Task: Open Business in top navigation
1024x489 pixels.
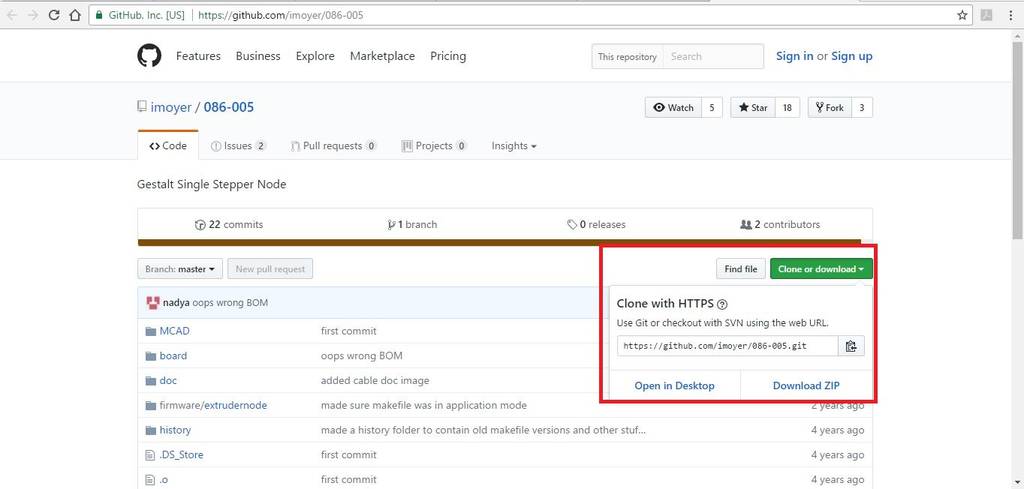Action: 258,56
